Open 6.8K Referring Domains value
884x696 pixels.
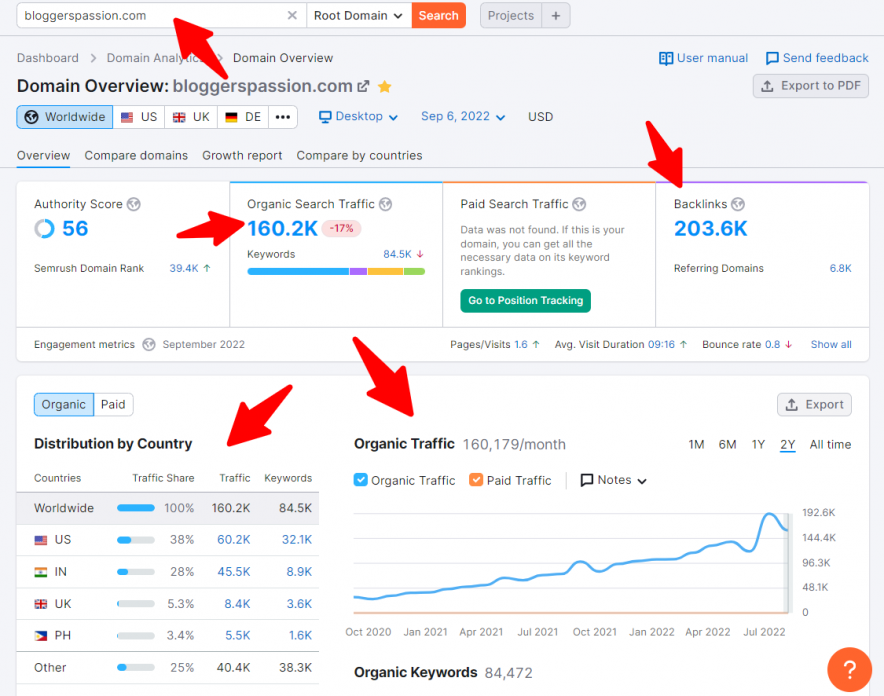pos(840,268)
